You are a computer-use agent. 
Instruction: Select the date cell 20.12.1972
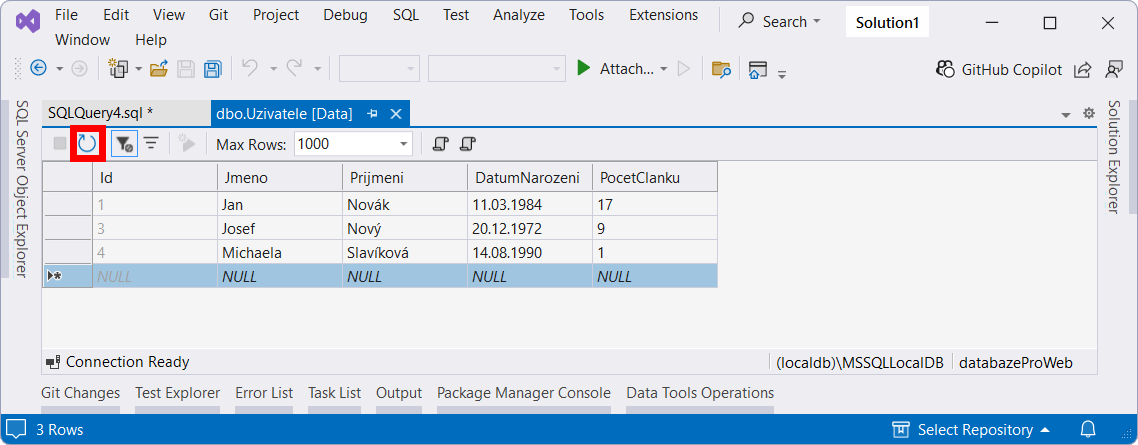(x=529, y=229)
